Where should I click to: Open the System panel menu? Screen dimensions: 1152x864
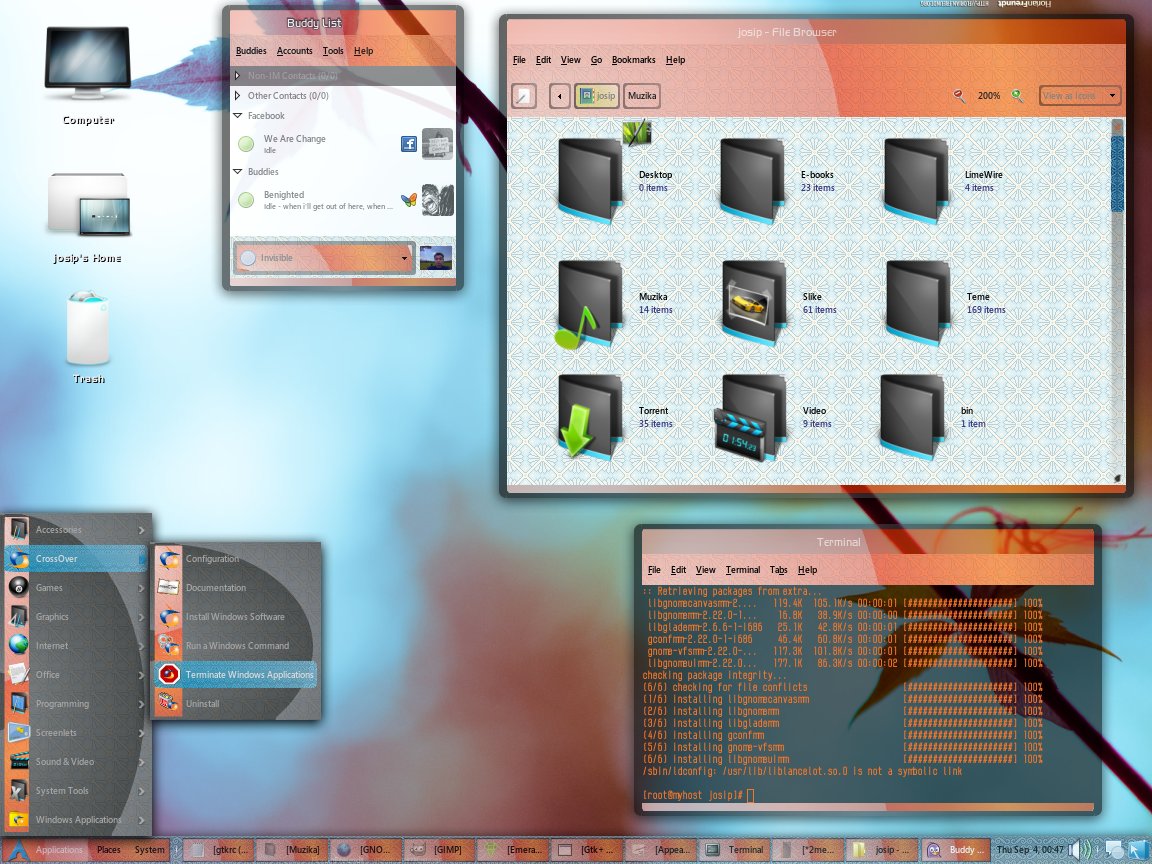pos(150,850)
